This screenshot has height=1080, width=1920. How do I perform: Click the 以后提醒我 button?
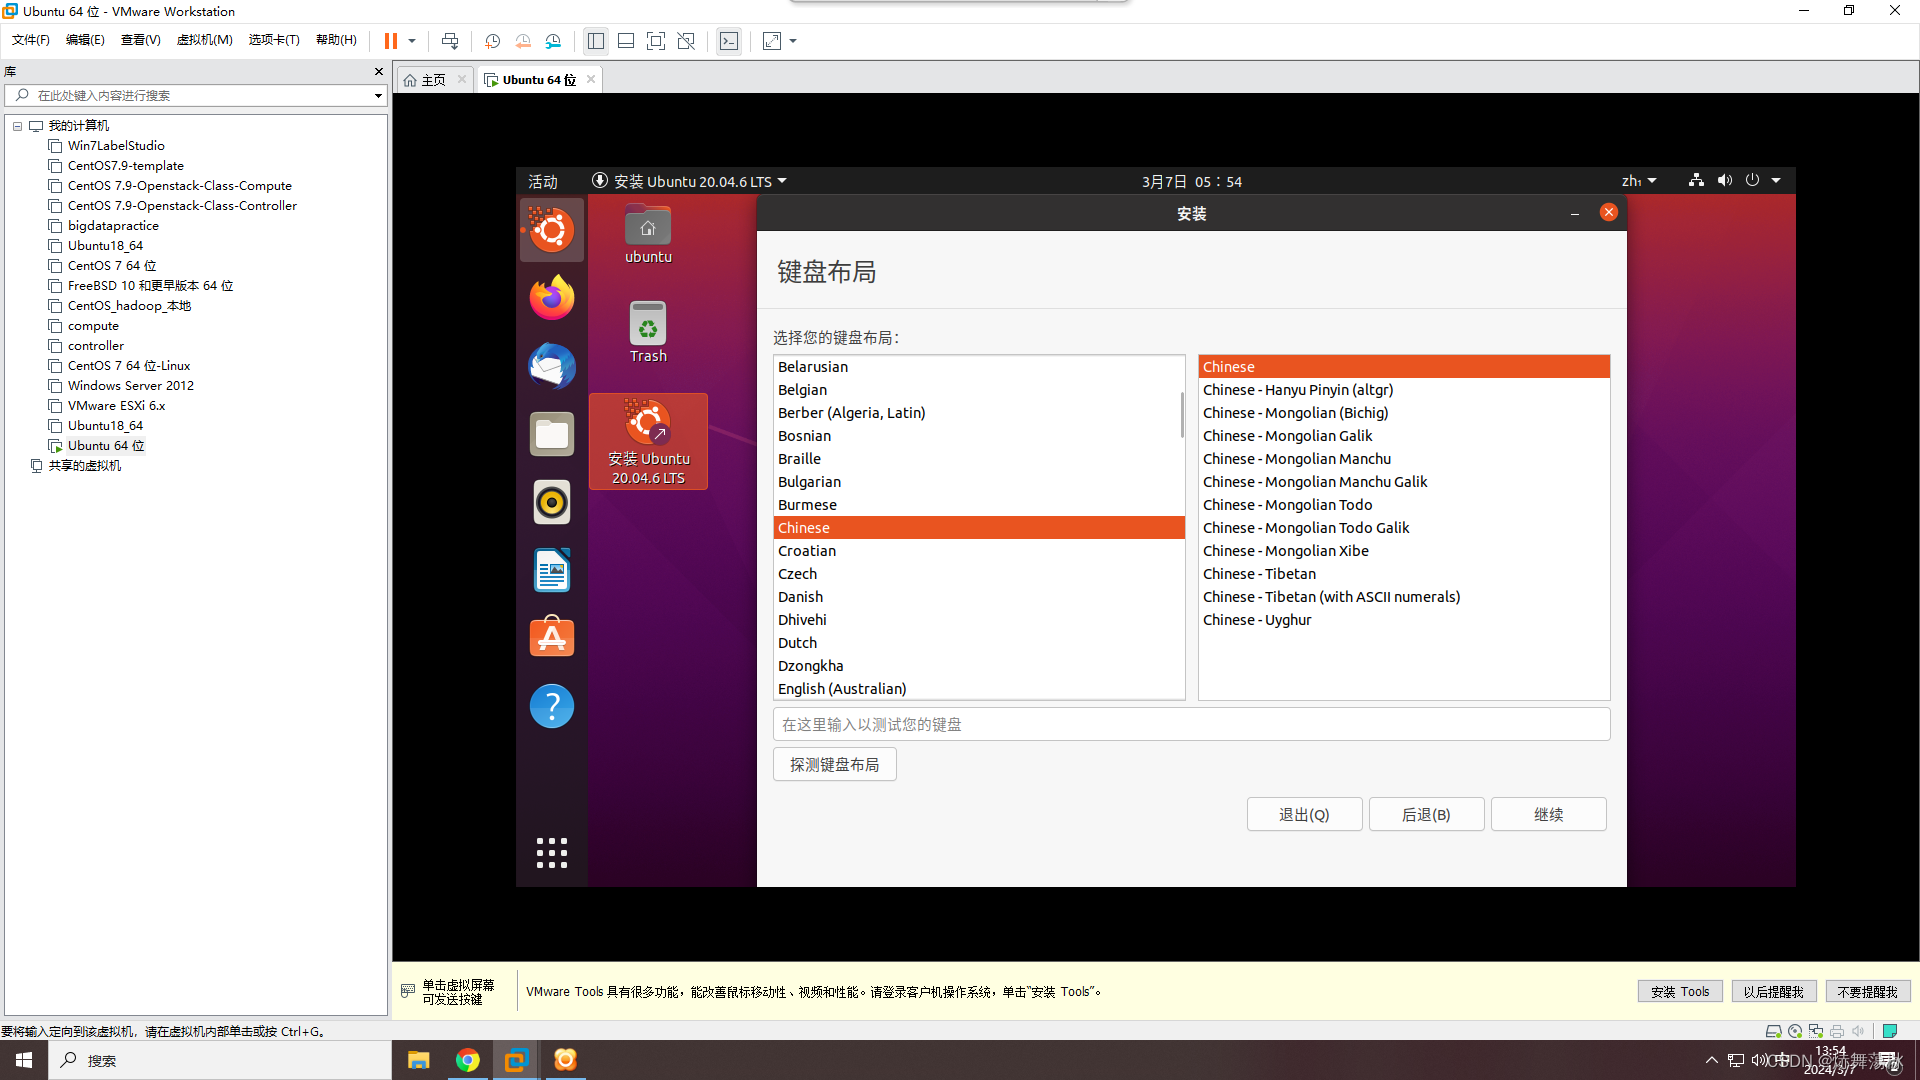coord(1773,992)
